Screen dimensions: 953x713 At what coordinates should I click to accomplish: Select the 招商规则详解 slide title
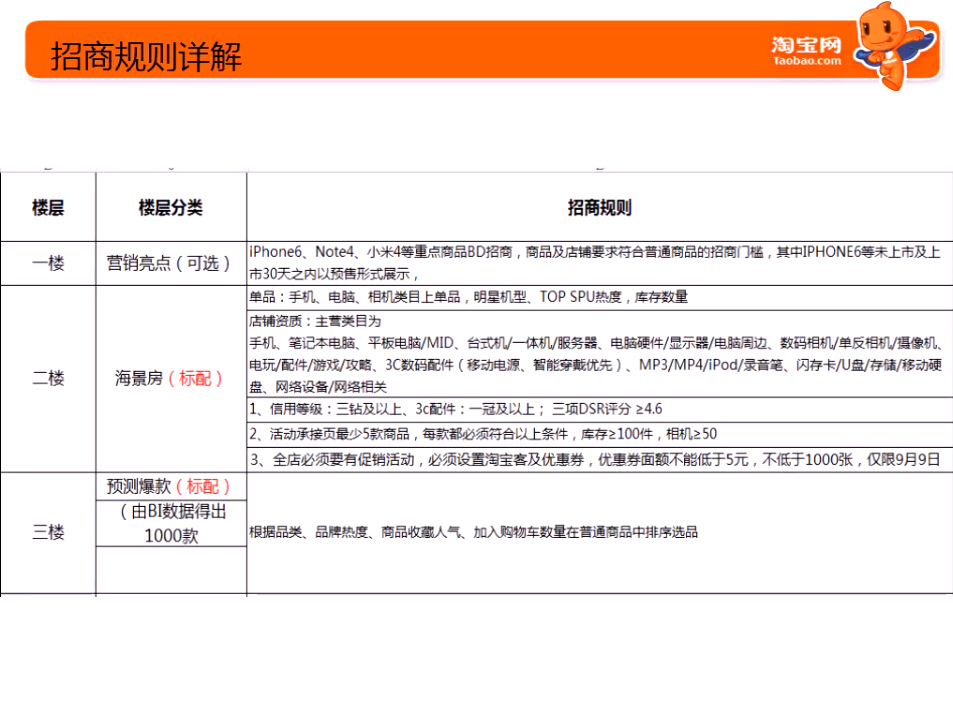point(146,55)
